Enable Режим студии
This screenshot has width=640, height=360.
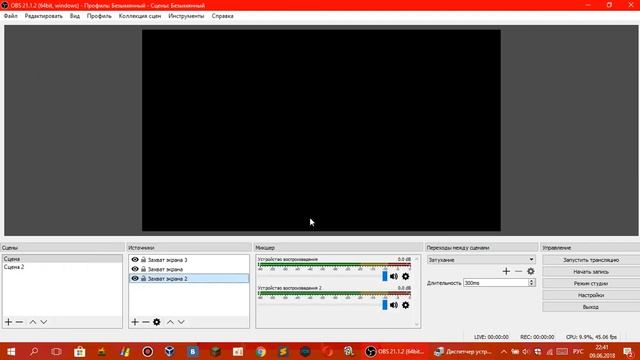(591, 283)
